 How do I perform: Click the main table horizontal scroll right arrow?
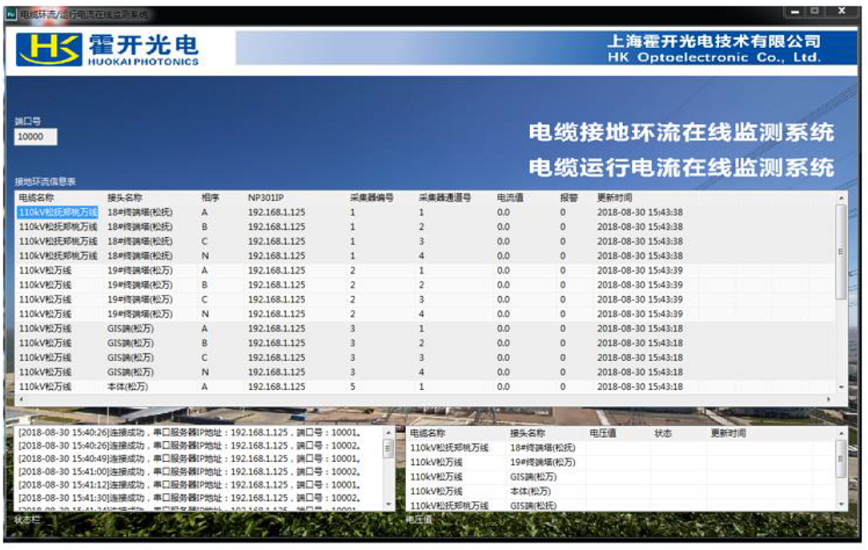[x=829, y=399]
